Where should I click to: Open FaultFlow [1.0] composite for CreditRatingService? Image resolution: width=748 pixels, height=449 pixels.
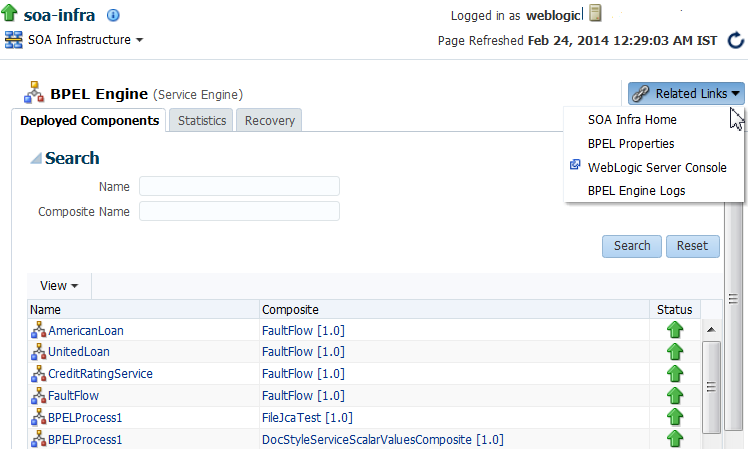pos(303,374)
